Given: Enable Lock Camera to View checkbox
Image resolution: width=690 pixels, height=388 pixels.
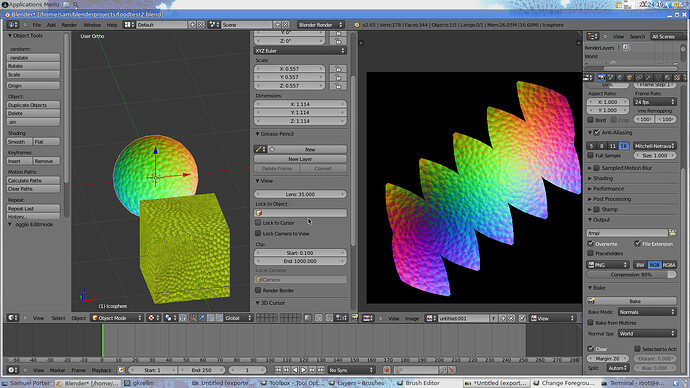Looking at the screenshot, I should [x=258, y=233].
